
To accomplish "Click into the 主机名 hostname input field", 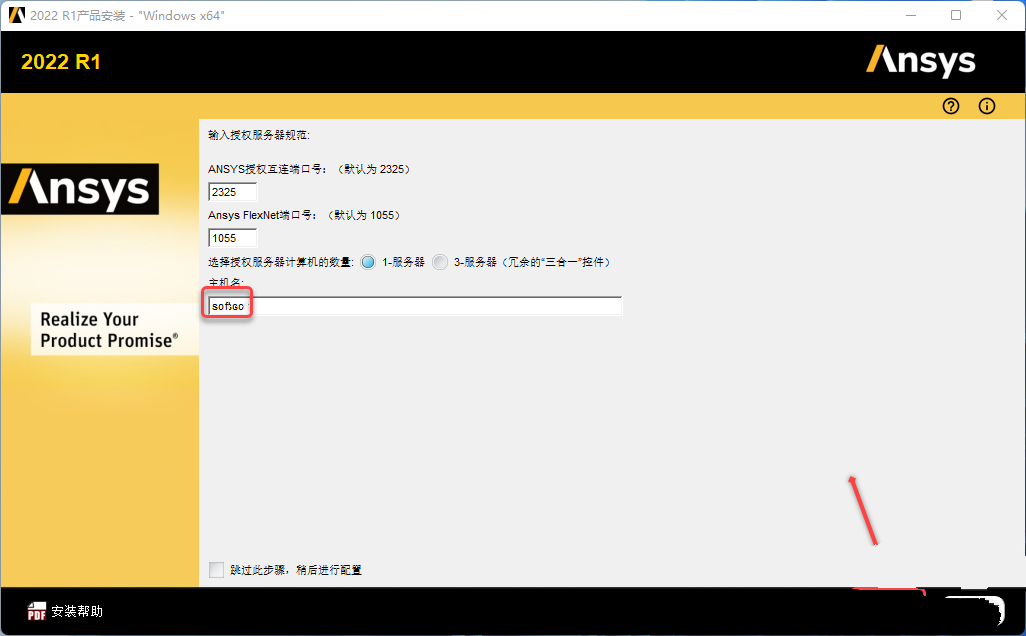I will (x=415, y=306).
